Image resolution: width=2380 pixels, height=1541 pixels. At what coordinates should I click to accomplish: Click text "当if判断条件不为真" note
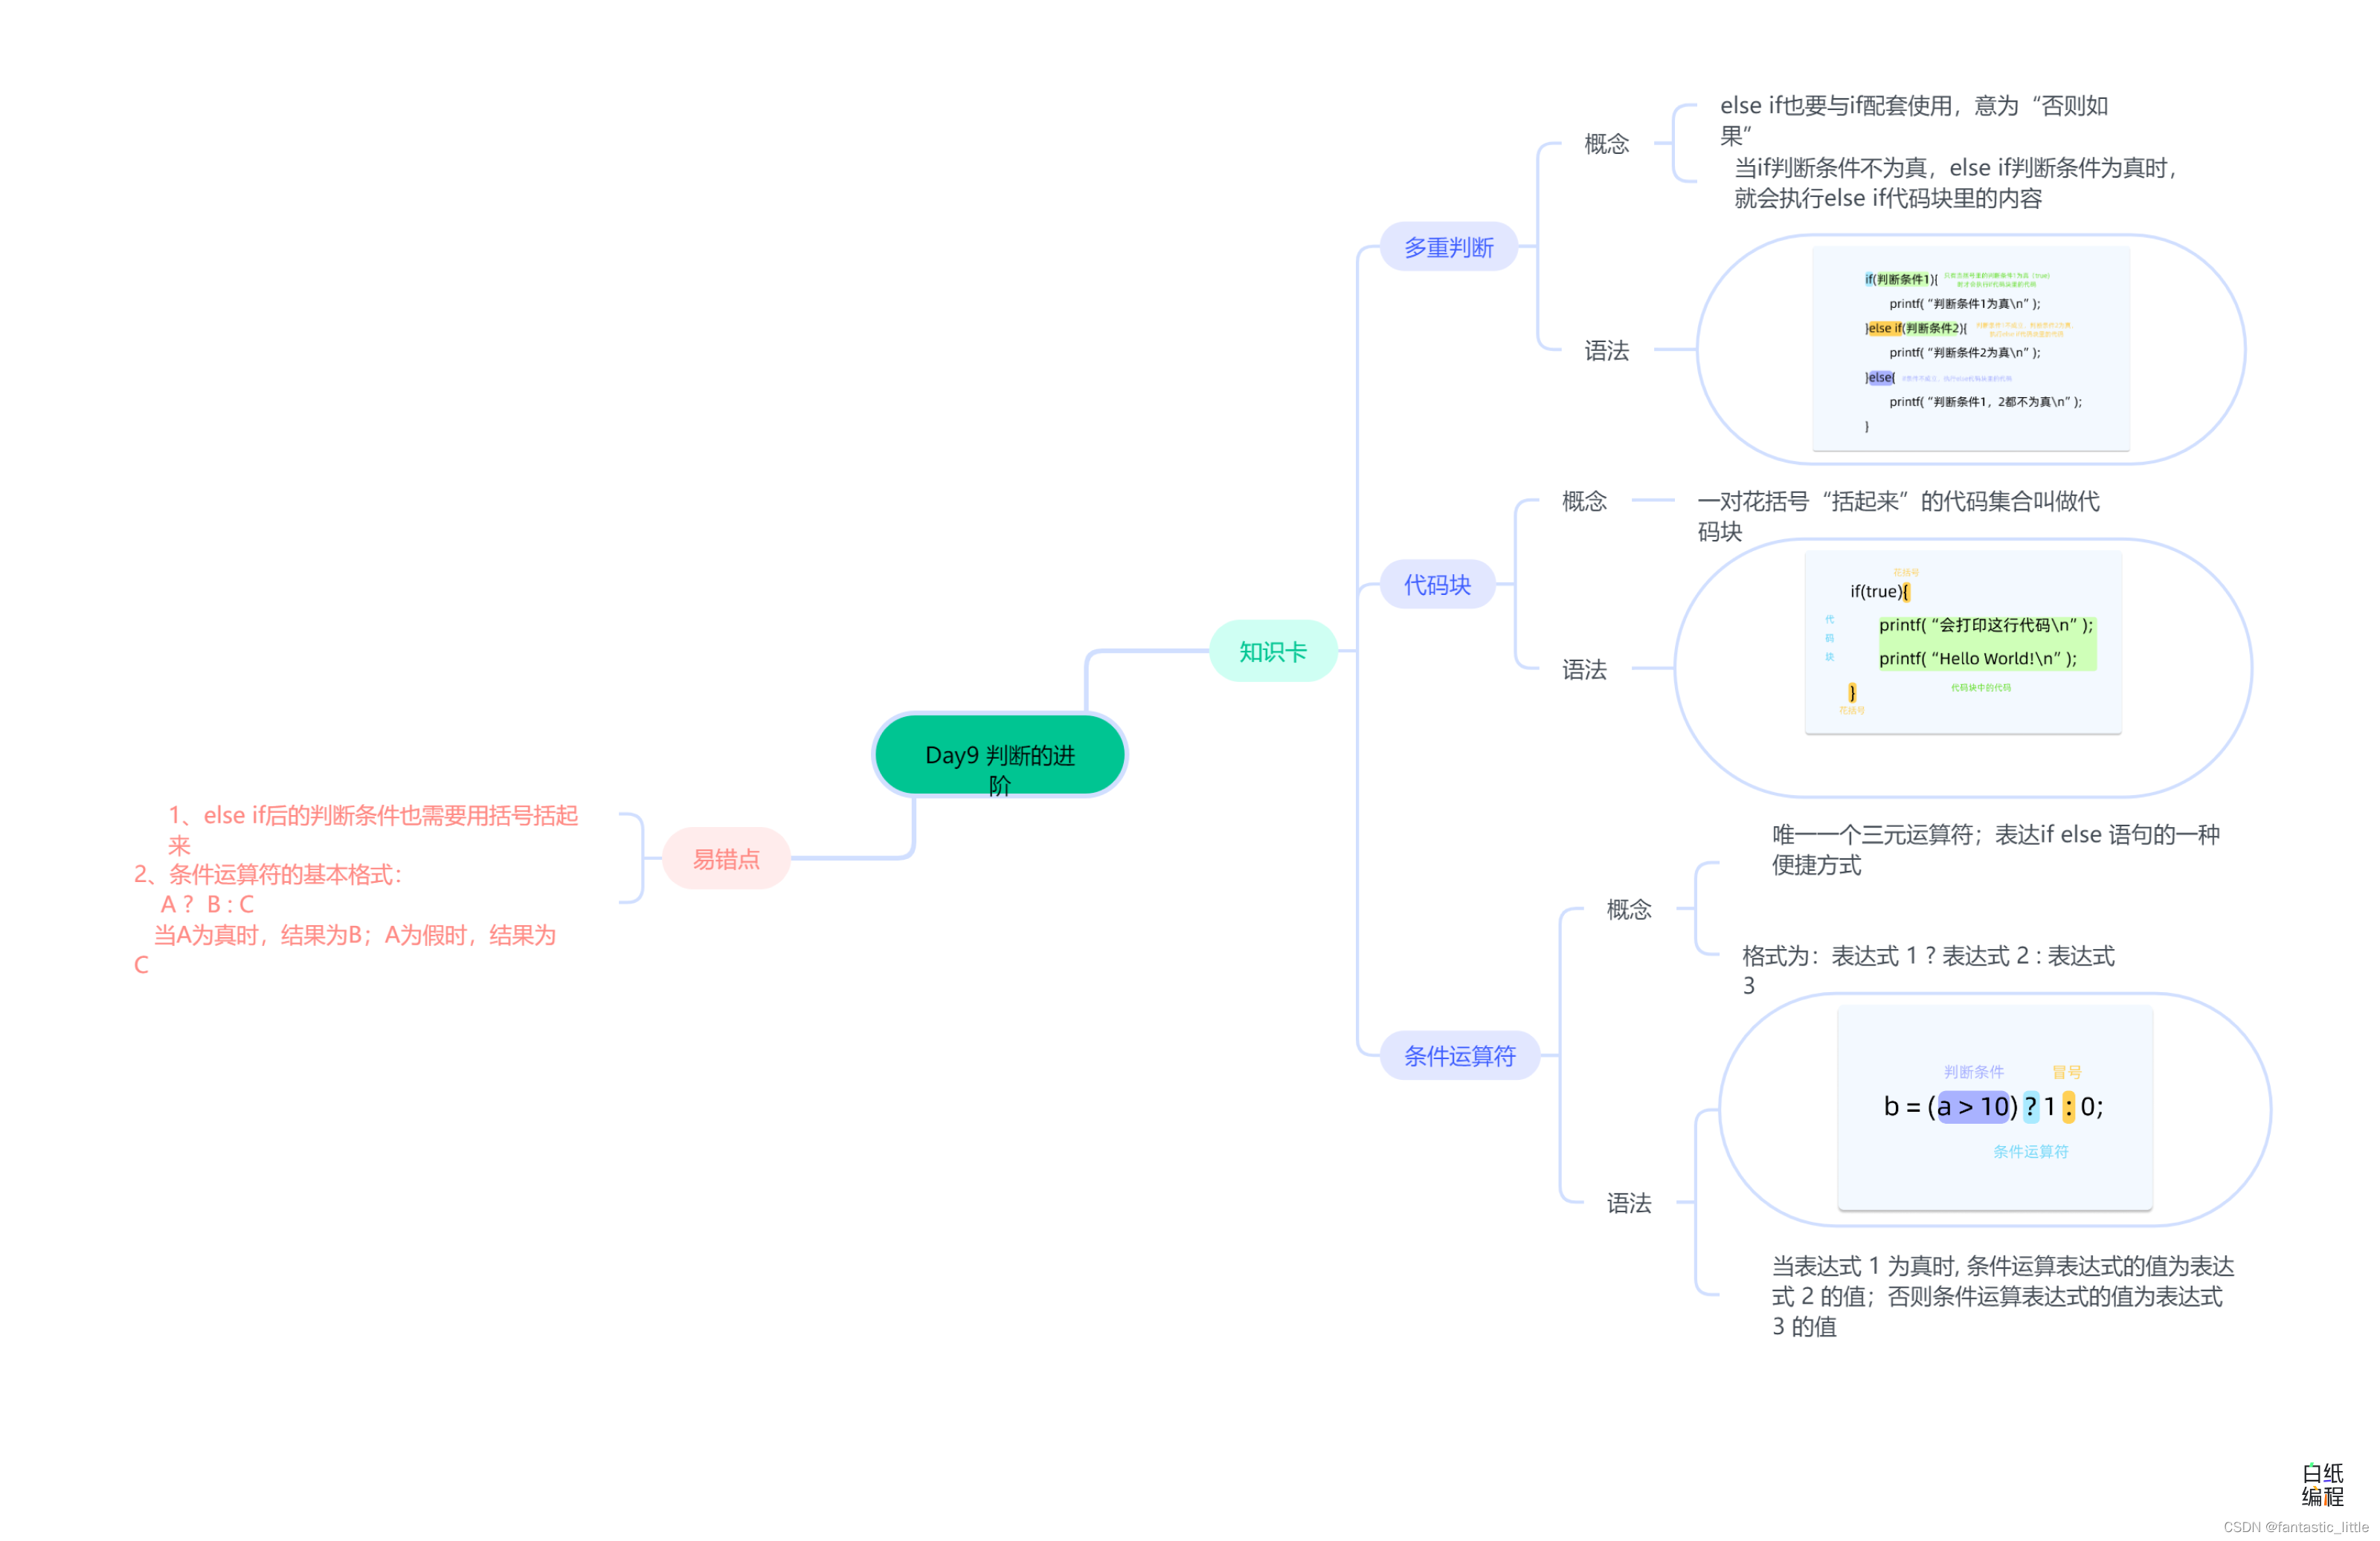(1954, 182)
